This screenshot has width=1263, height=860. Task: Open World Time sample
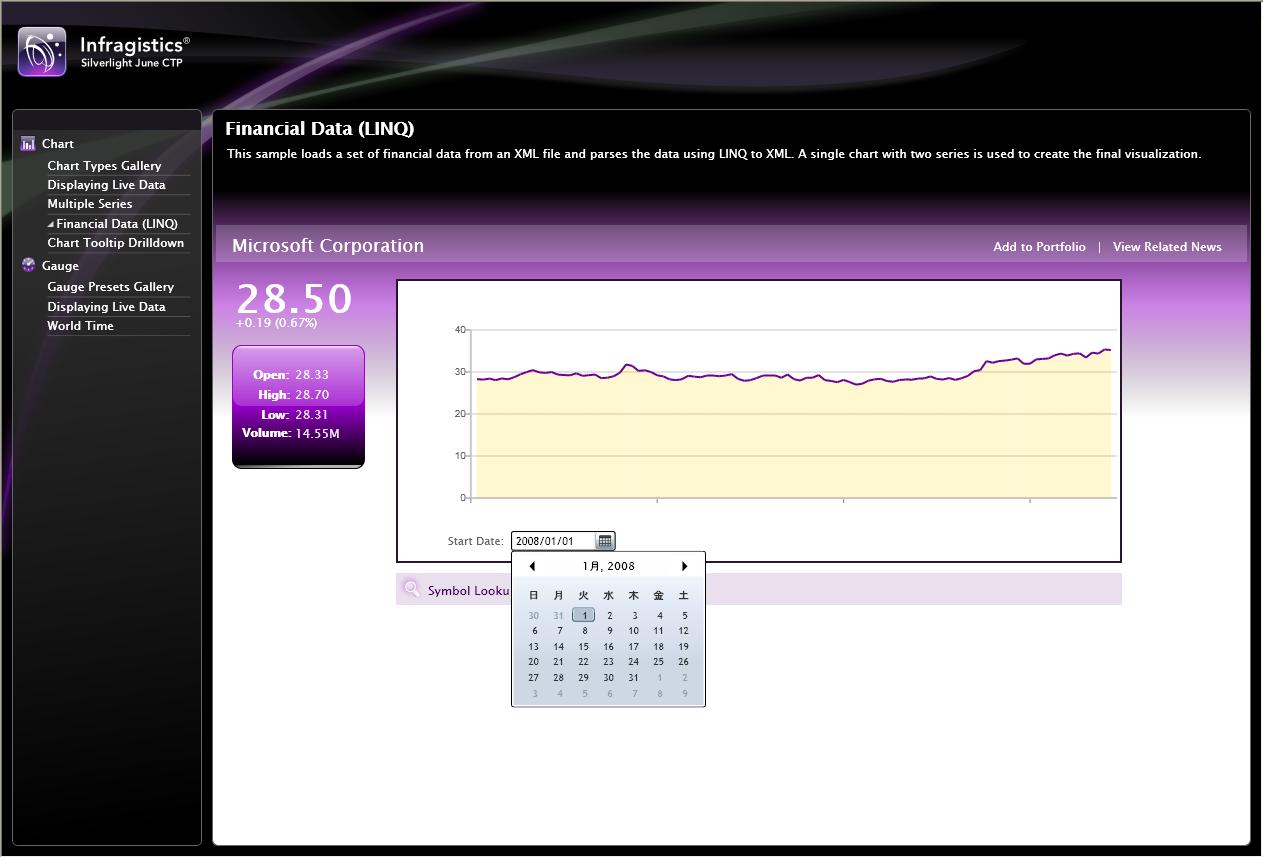[x=80, y=326]
